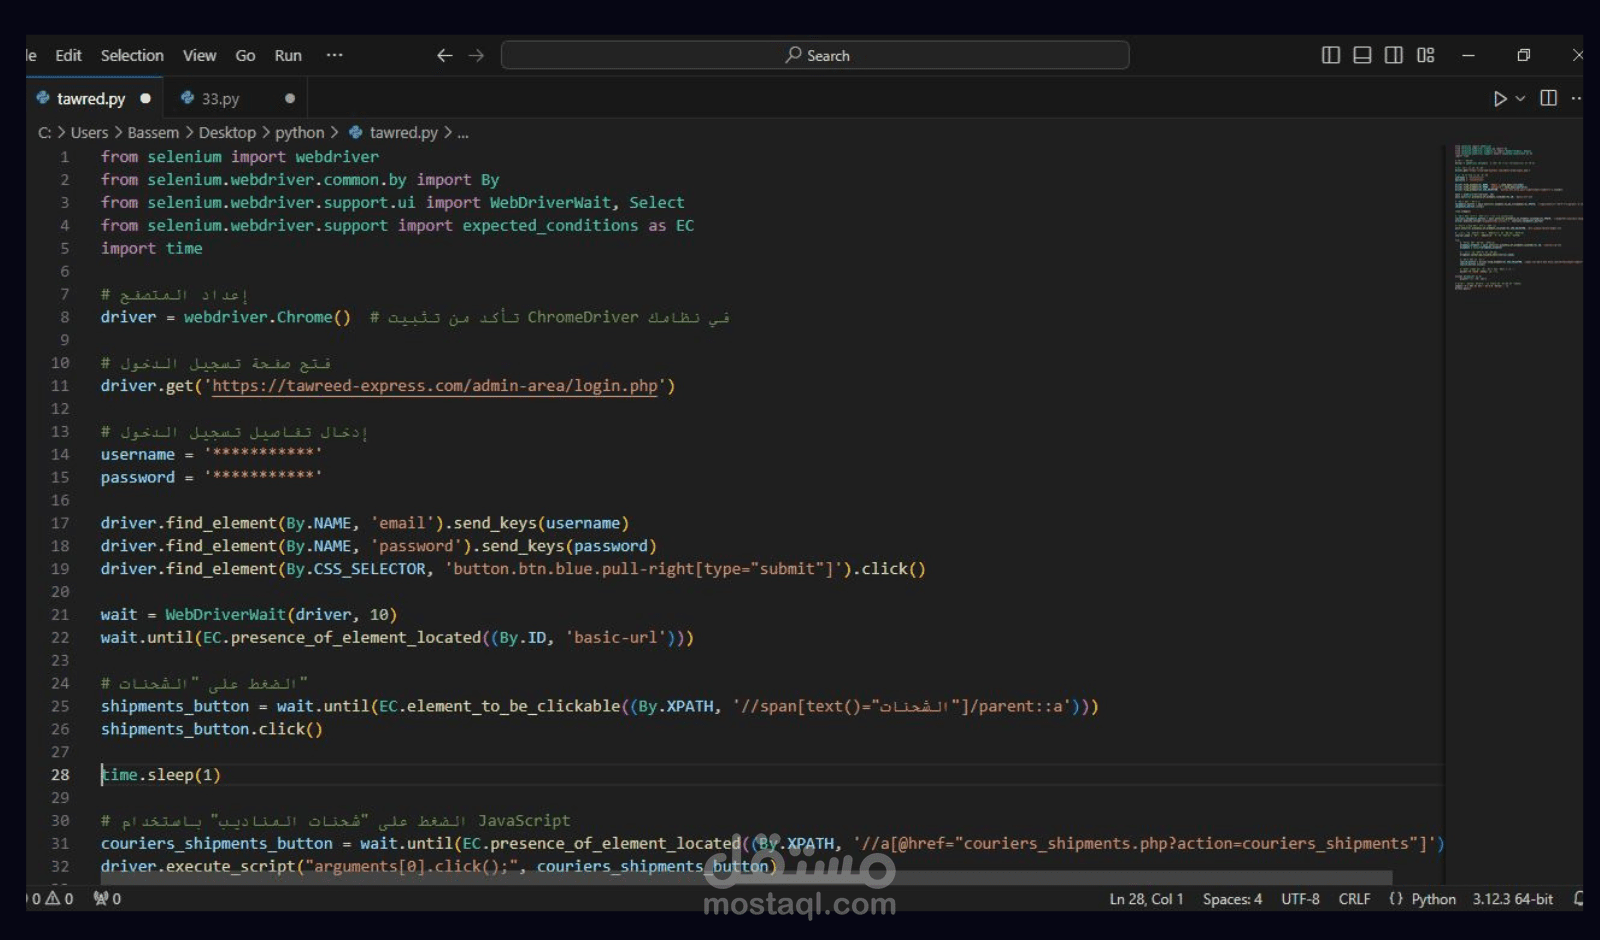Expand the hidden menu items ellipsis
The width and height of the screenshot is (1600, 940).
[x=334, y=55]
